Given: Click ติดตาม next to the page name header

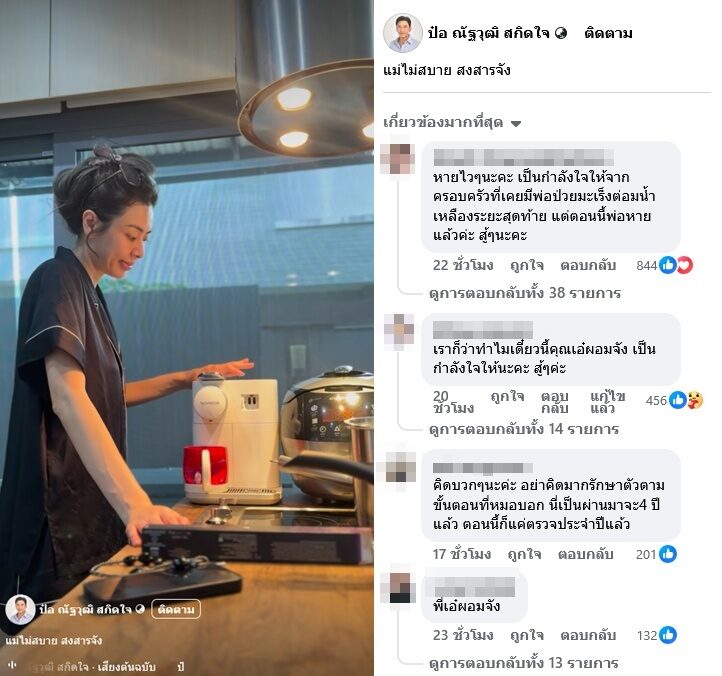Looking at the screenshot, I should pos(608,33).
